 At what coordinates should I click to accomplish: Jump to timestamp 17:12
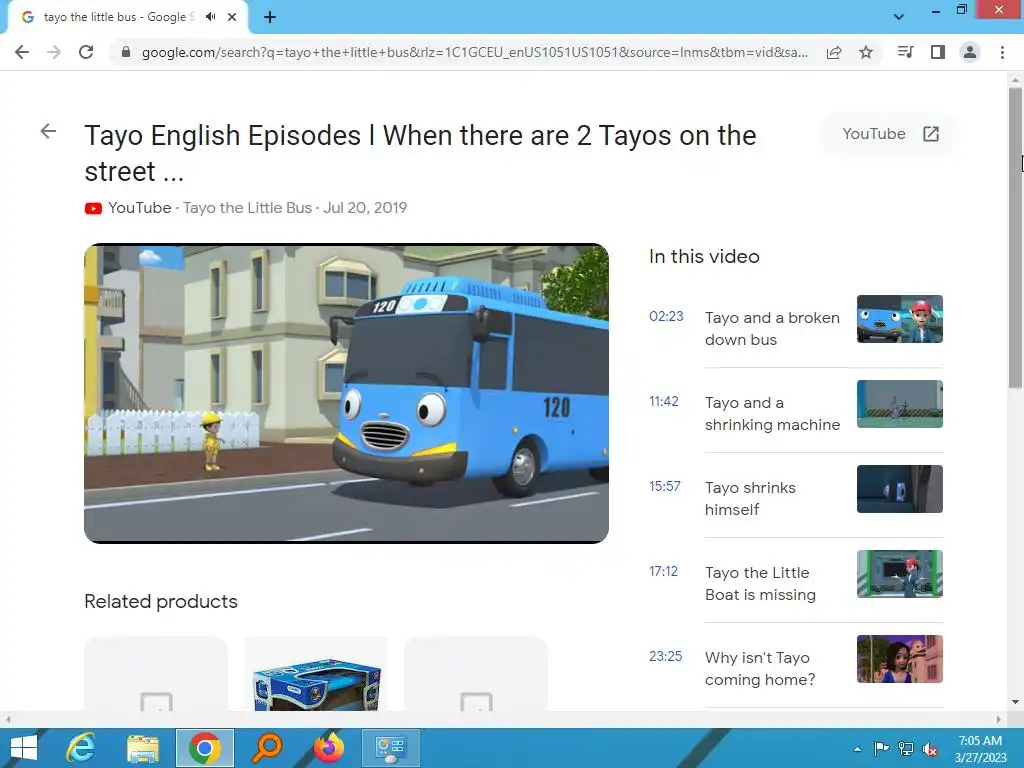664,571
